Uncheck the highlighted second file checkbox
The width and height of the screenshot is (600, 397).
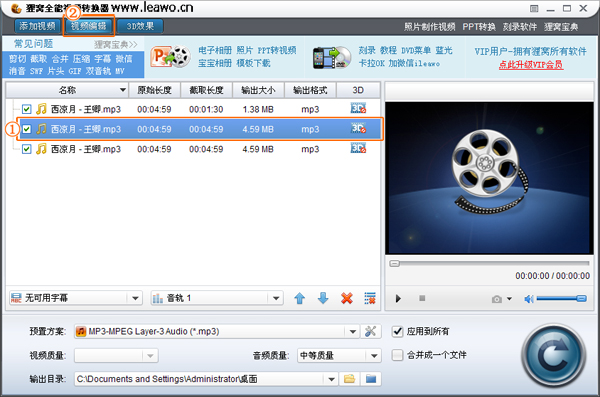pyautogui.click(x=26, y=129)
